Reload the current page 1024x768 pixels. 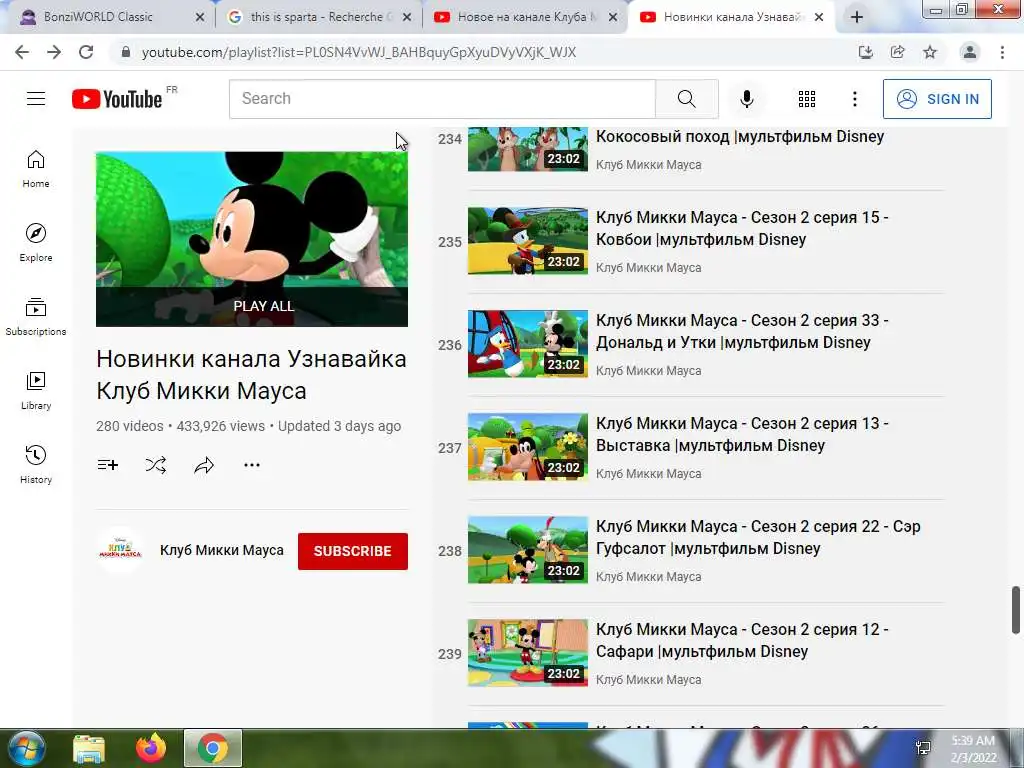(x=86, y=52)
